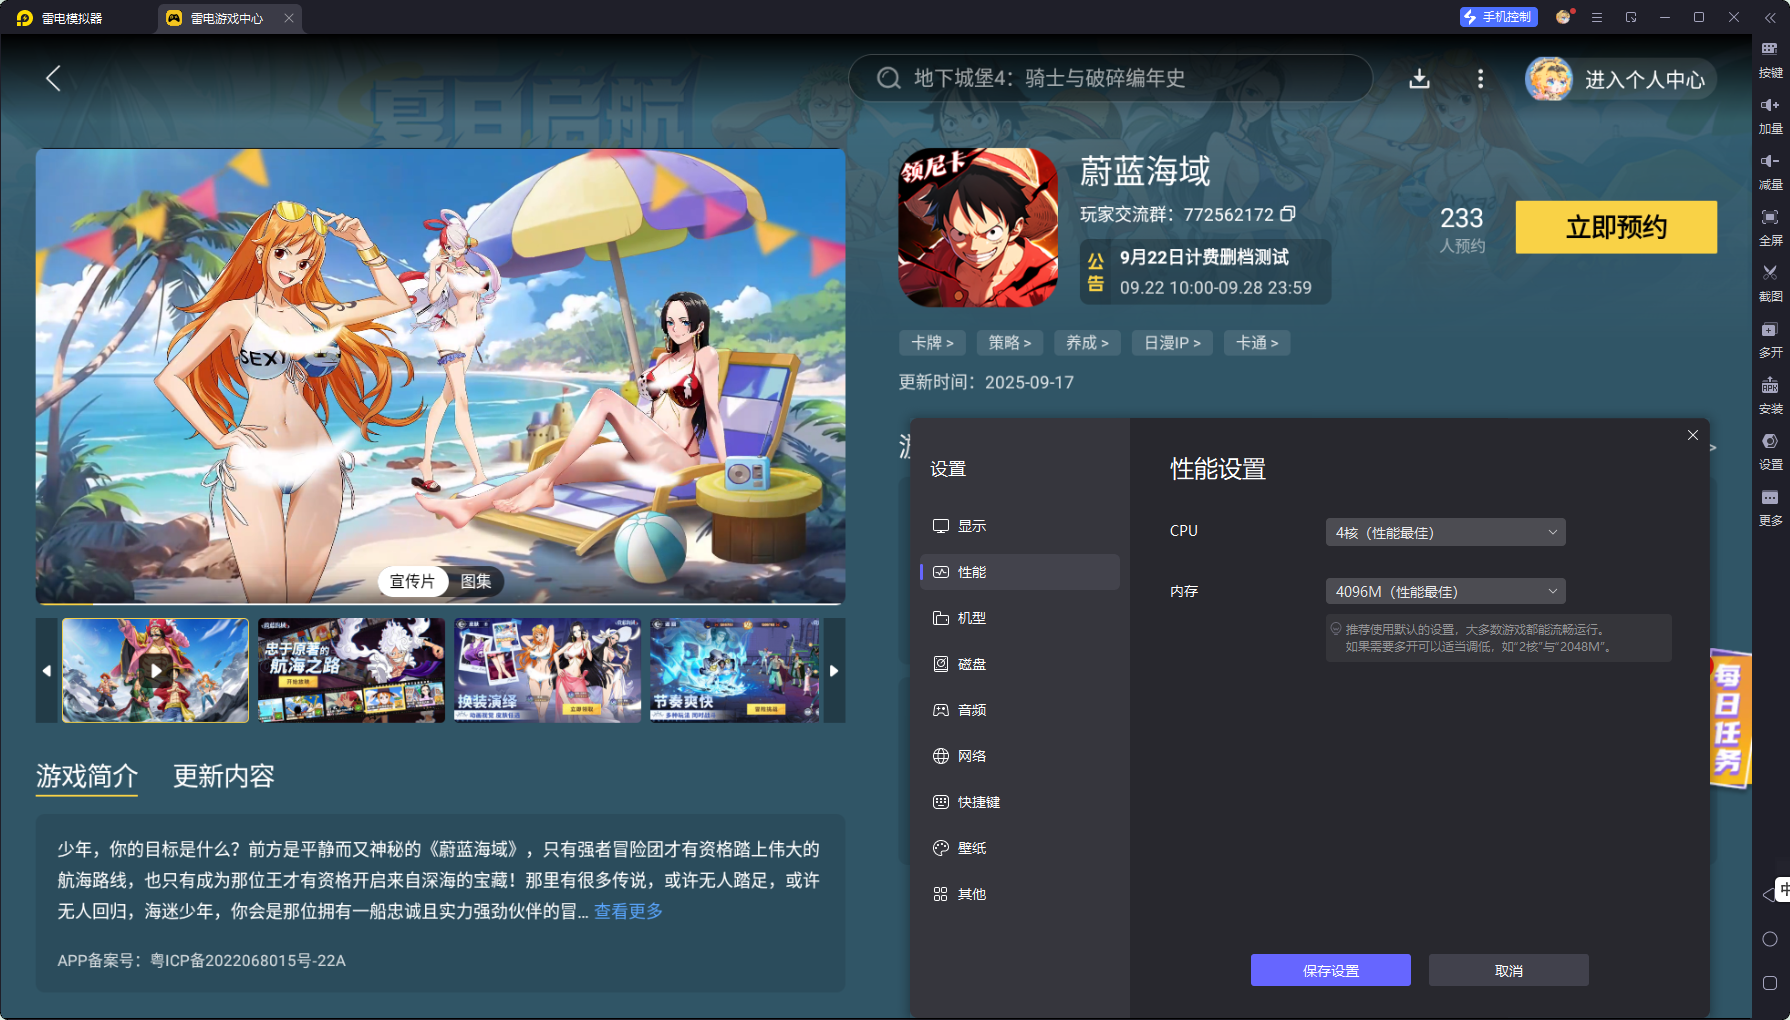Click the 查看更多 link
The image size is (1790, 1020).
coord(628,911)
